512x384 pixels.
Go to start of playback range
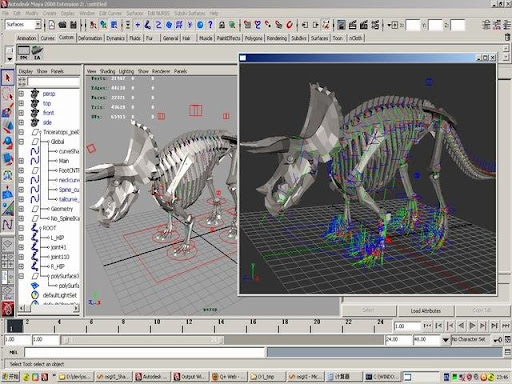click(428, 326)
